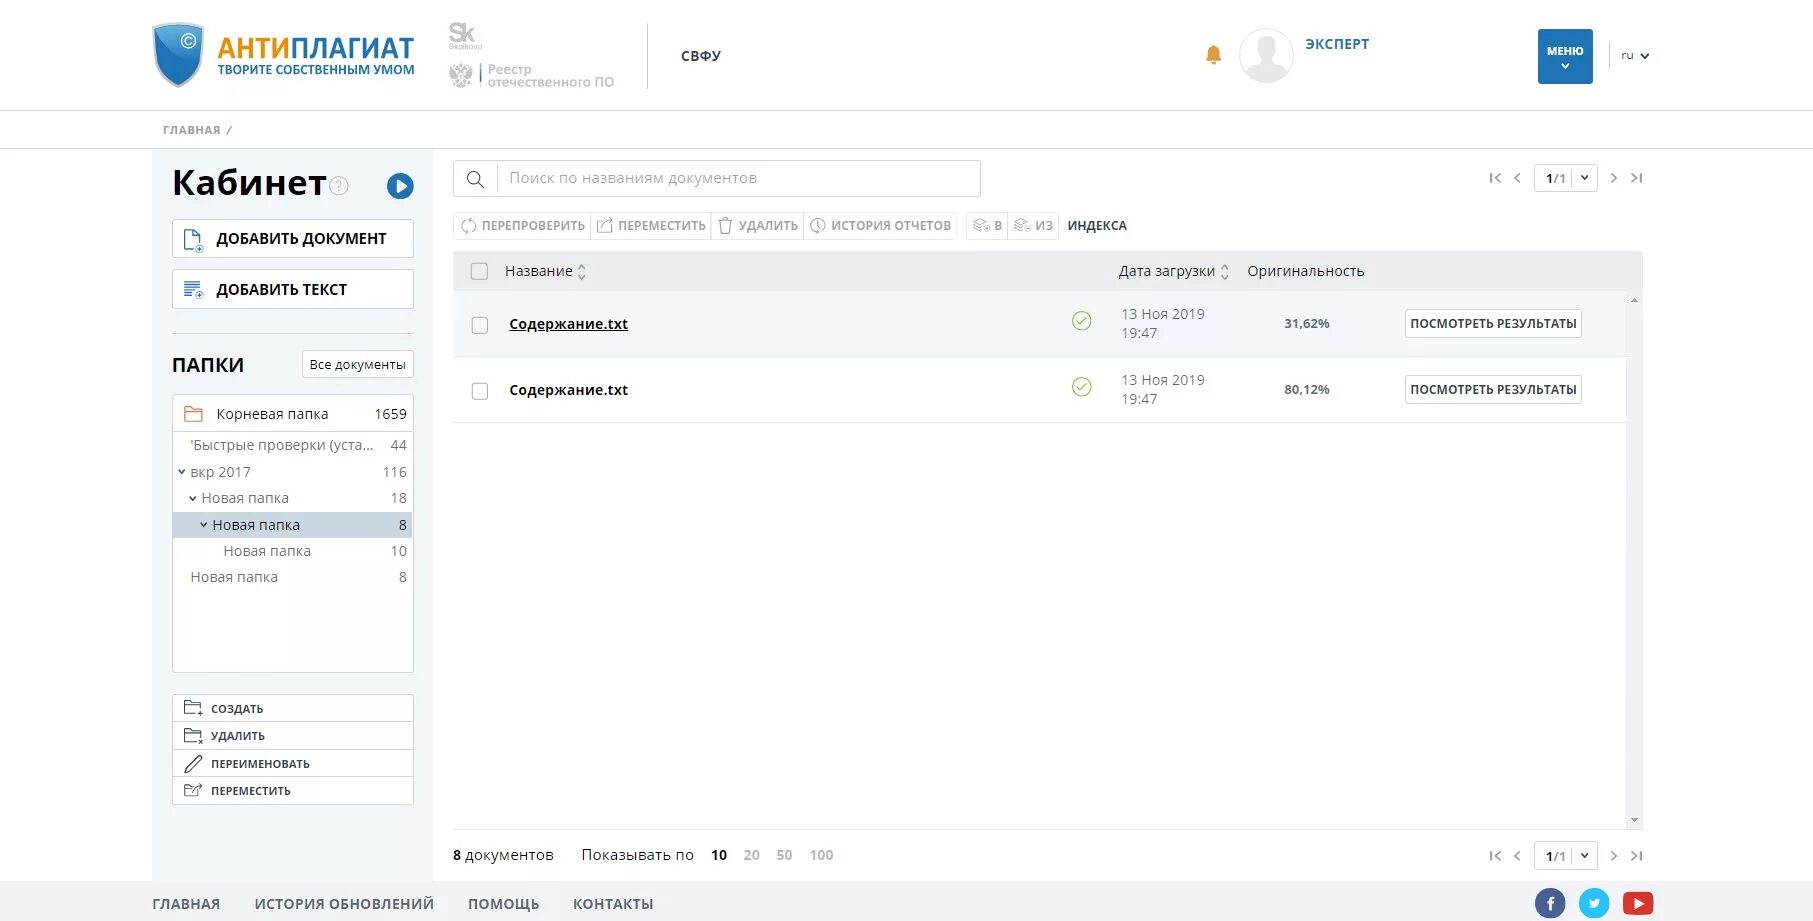Select 'Быстрые проверки' folder
1813x921 pixels.
(x=293, y=445)
